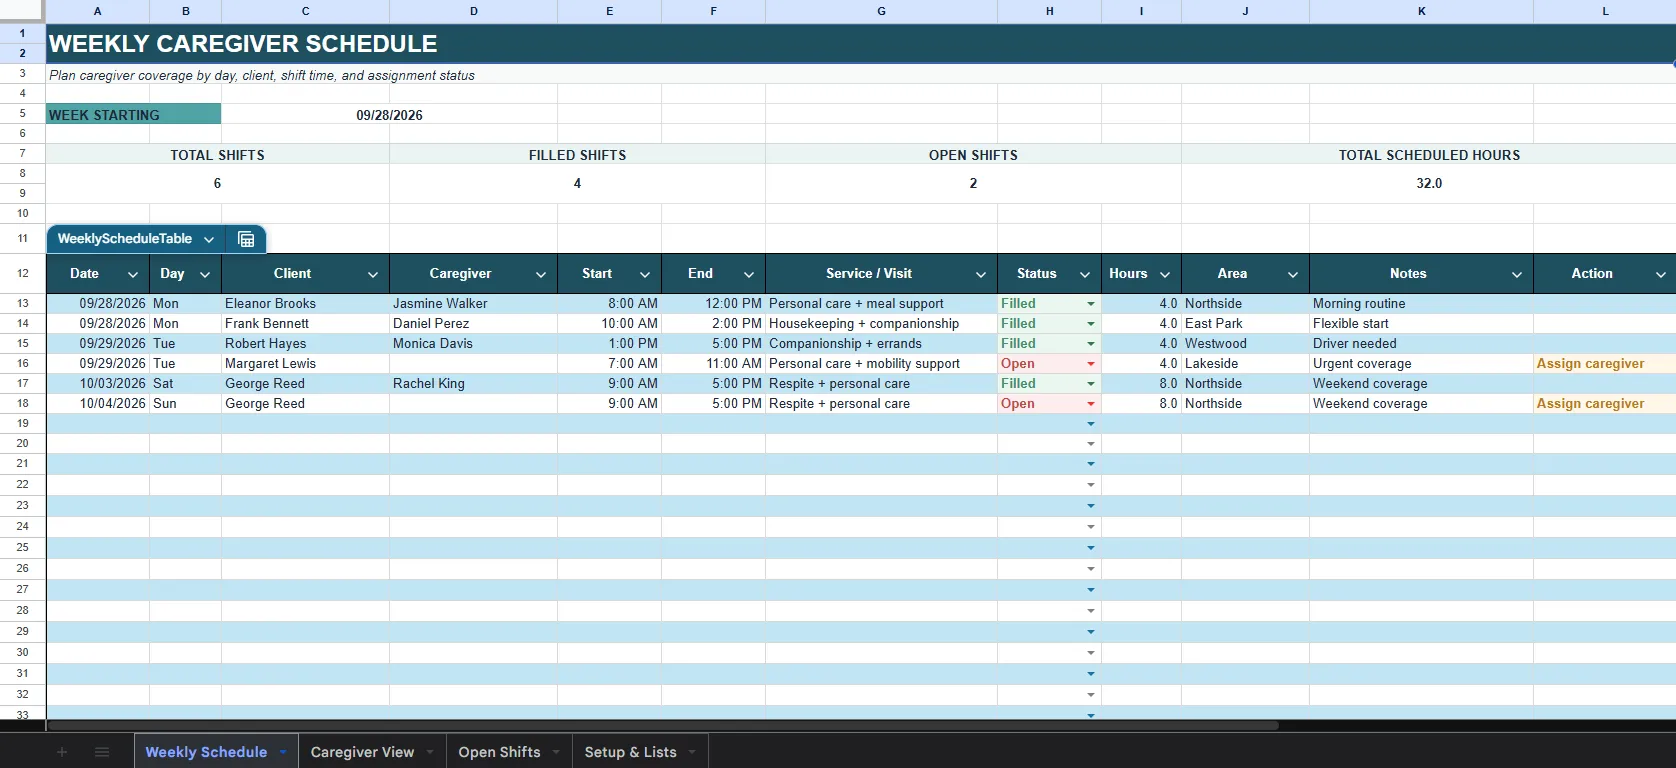Open the End column filter dropdown

point(748,274)
